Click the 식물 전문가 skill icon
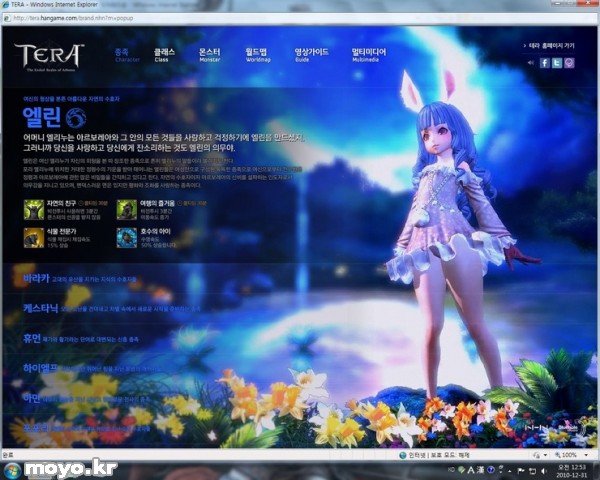The height and width of the screenshot is (480, 600). coord(34,238)
